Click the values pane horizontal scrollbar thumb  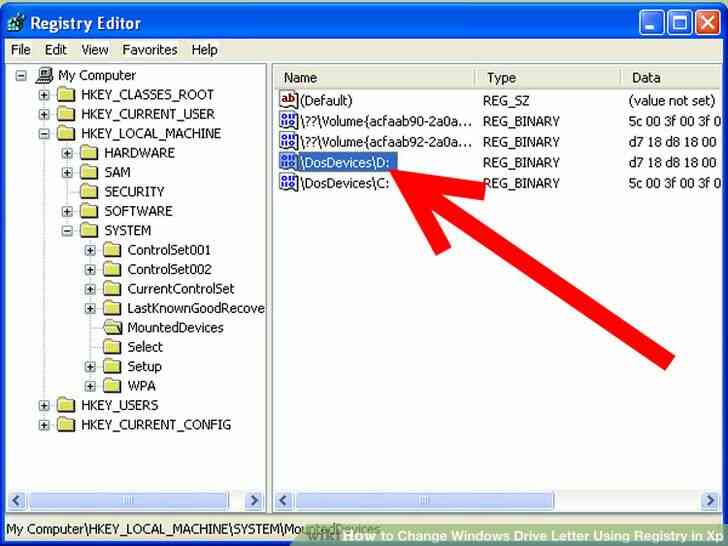click(424, 500)
